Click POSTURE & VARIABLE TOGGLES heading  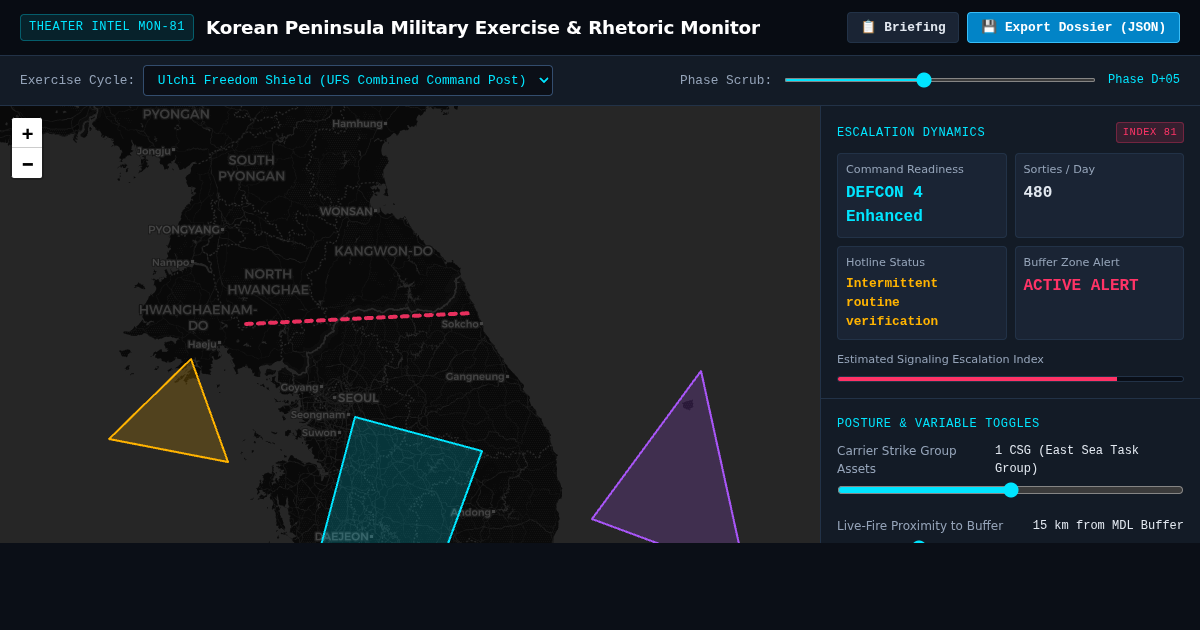pyautogui.click(x=938, y=424)
